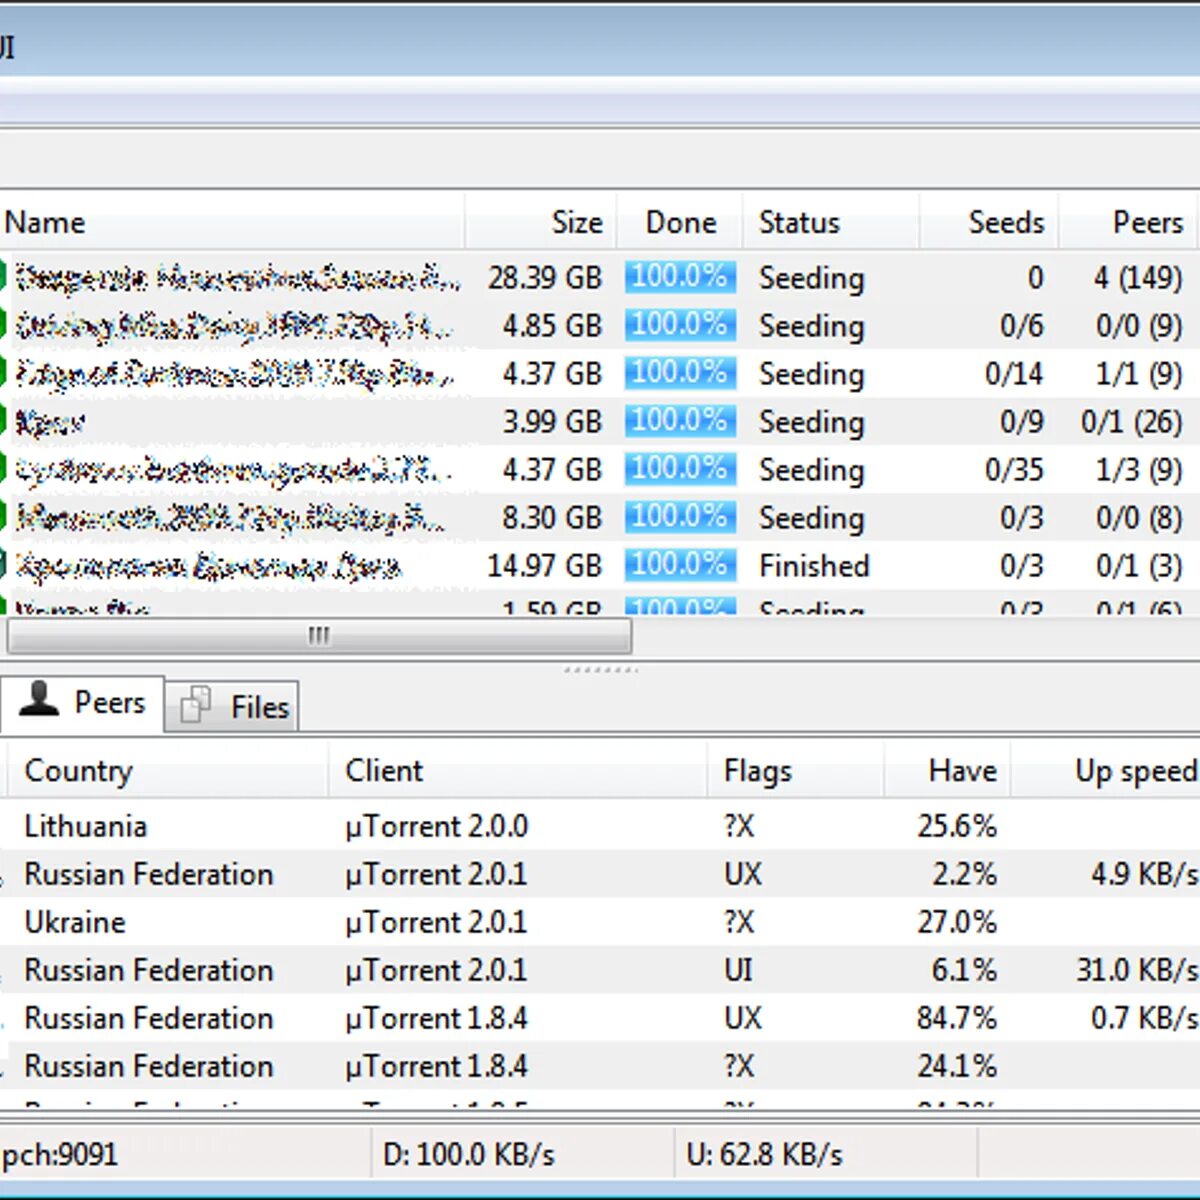Select the Ukraine peer row

coord(600,922)
